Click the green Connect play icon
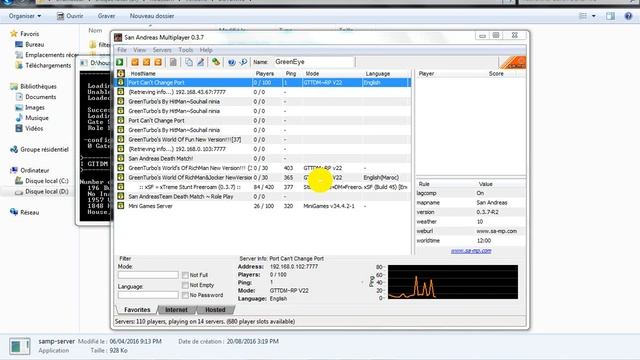The image size is (640, 360). pos(120,62)
